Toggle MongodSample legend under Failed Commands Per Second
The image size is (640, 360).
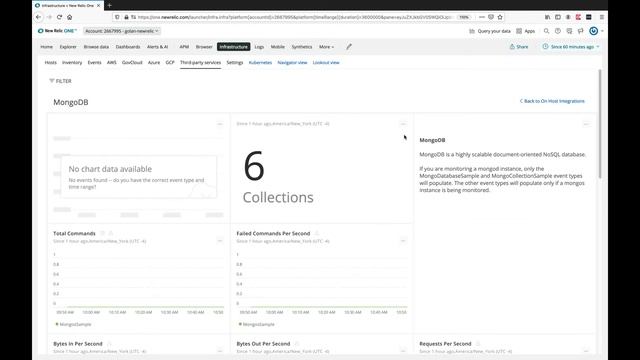[x=257, y=324]
